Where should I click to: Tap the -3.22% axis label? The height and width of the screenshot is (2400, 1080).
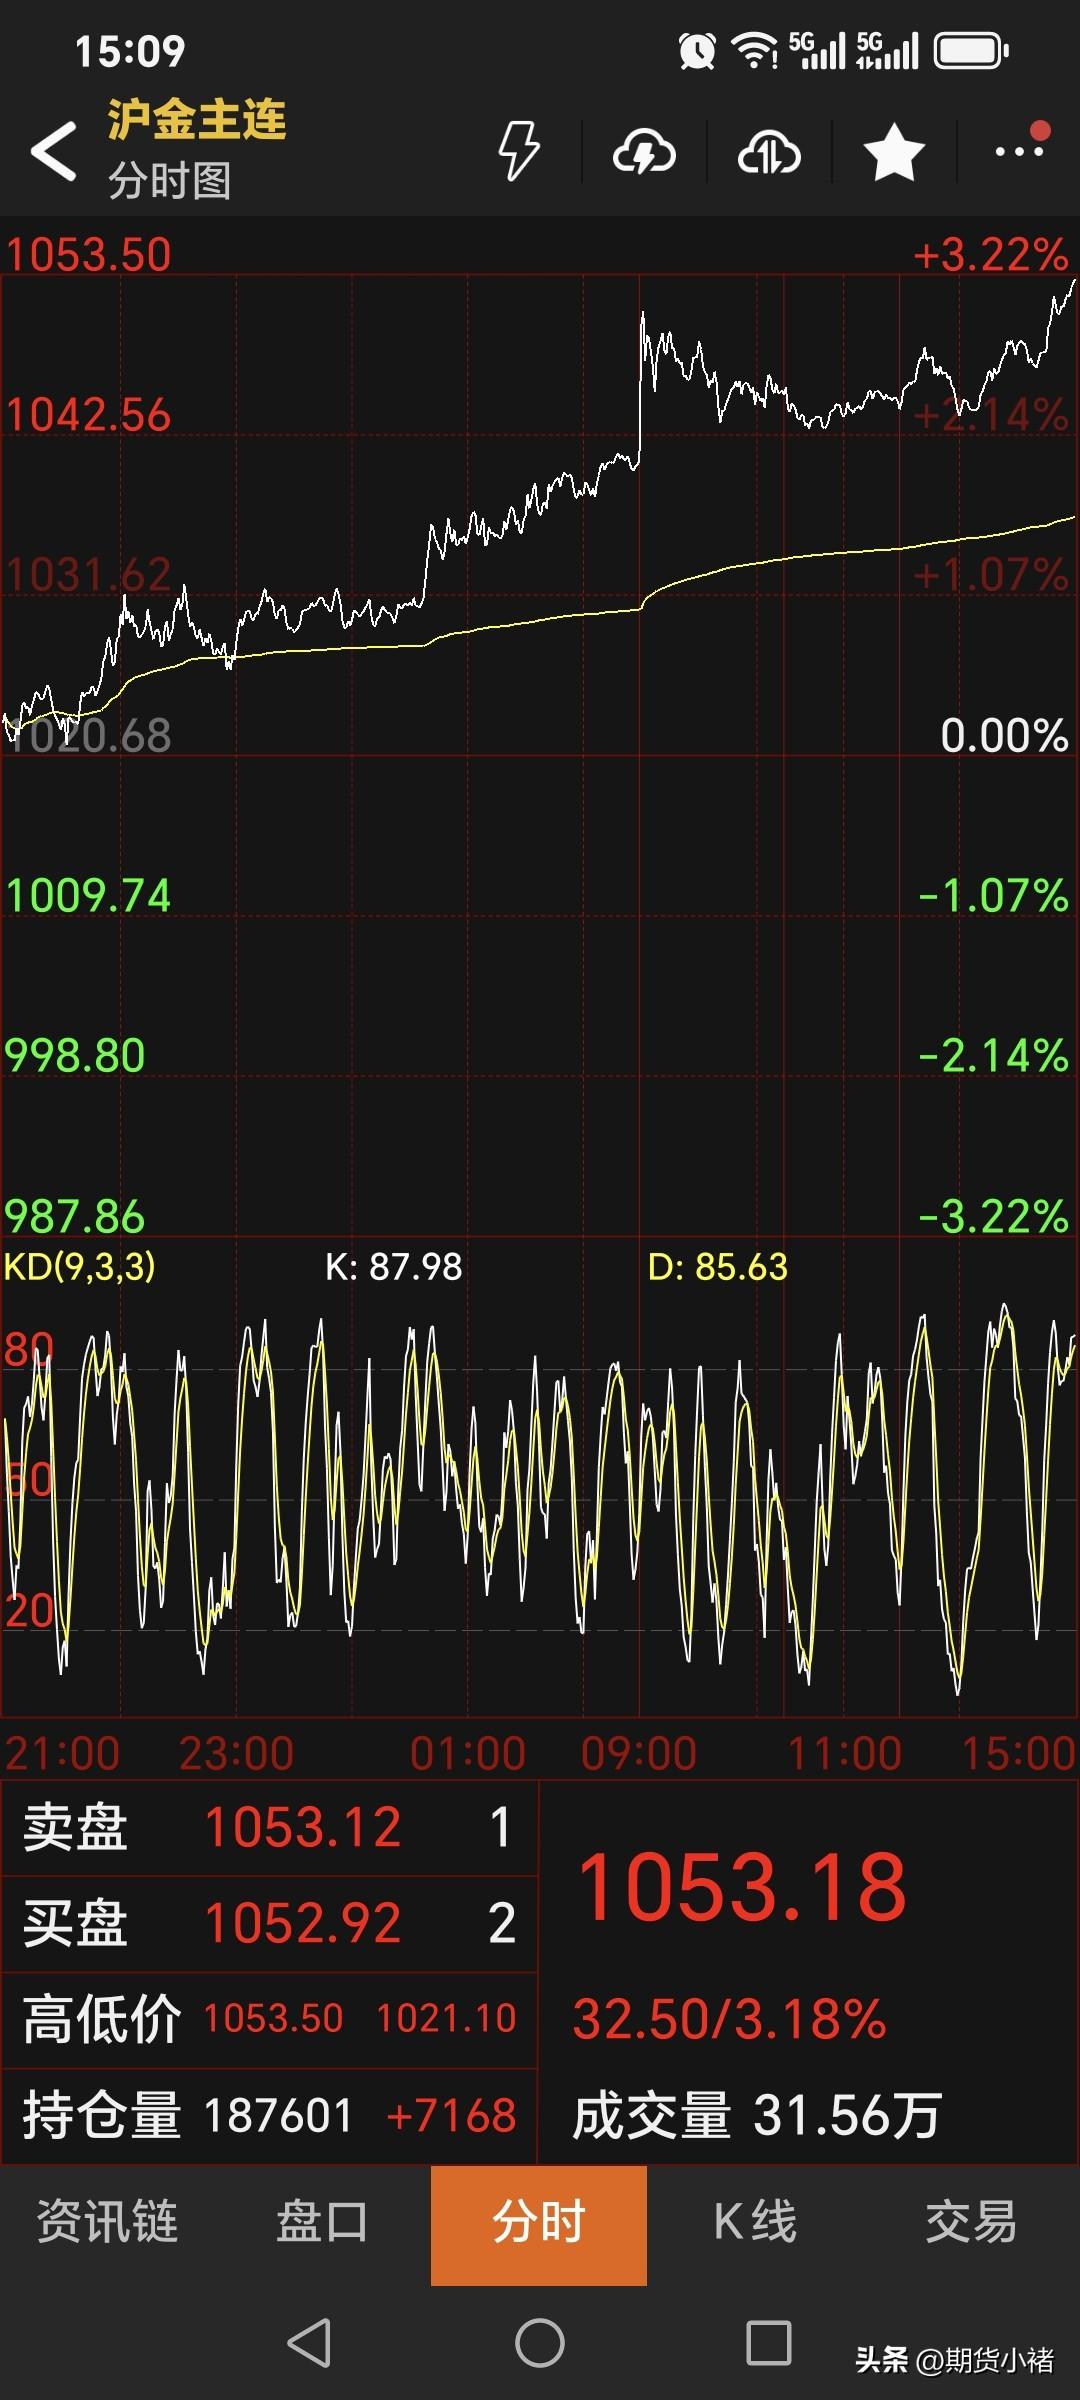coord(993,1216)
